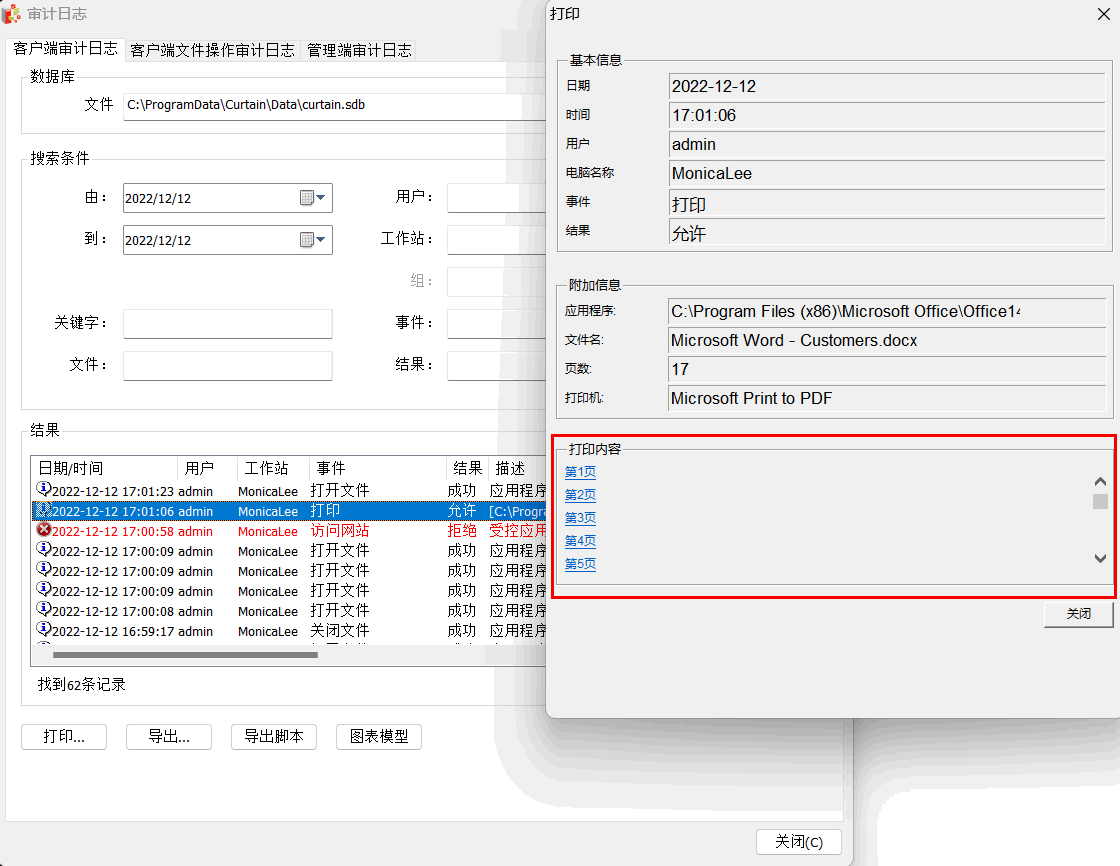Switch to 管理端审计日志 tab
Screen dimensions: 1120x866
coord(359,50)
